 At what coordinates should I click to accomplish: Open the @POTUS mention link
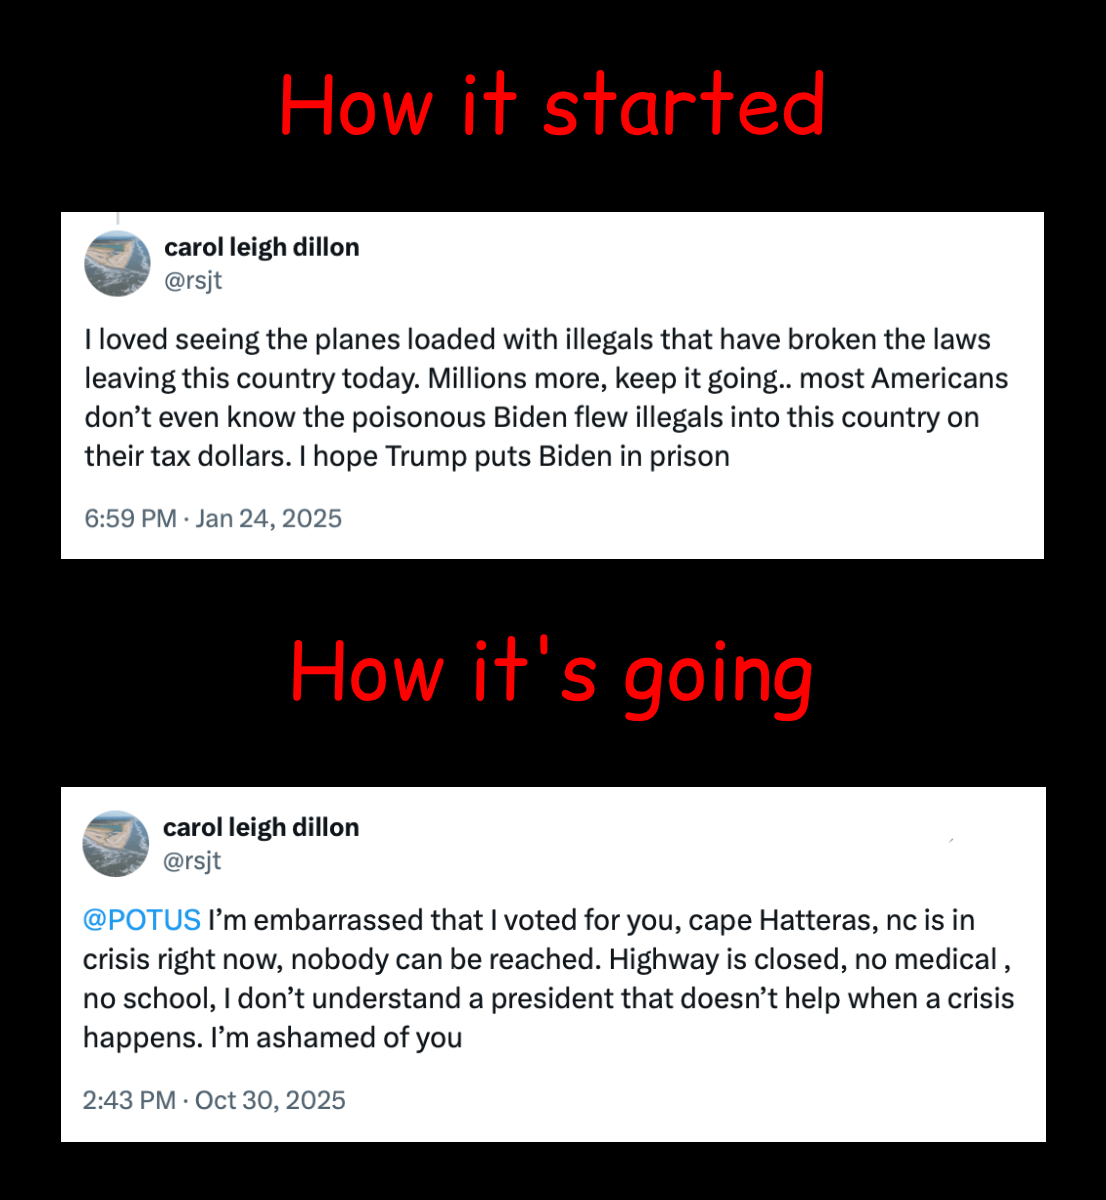point(142,920)
